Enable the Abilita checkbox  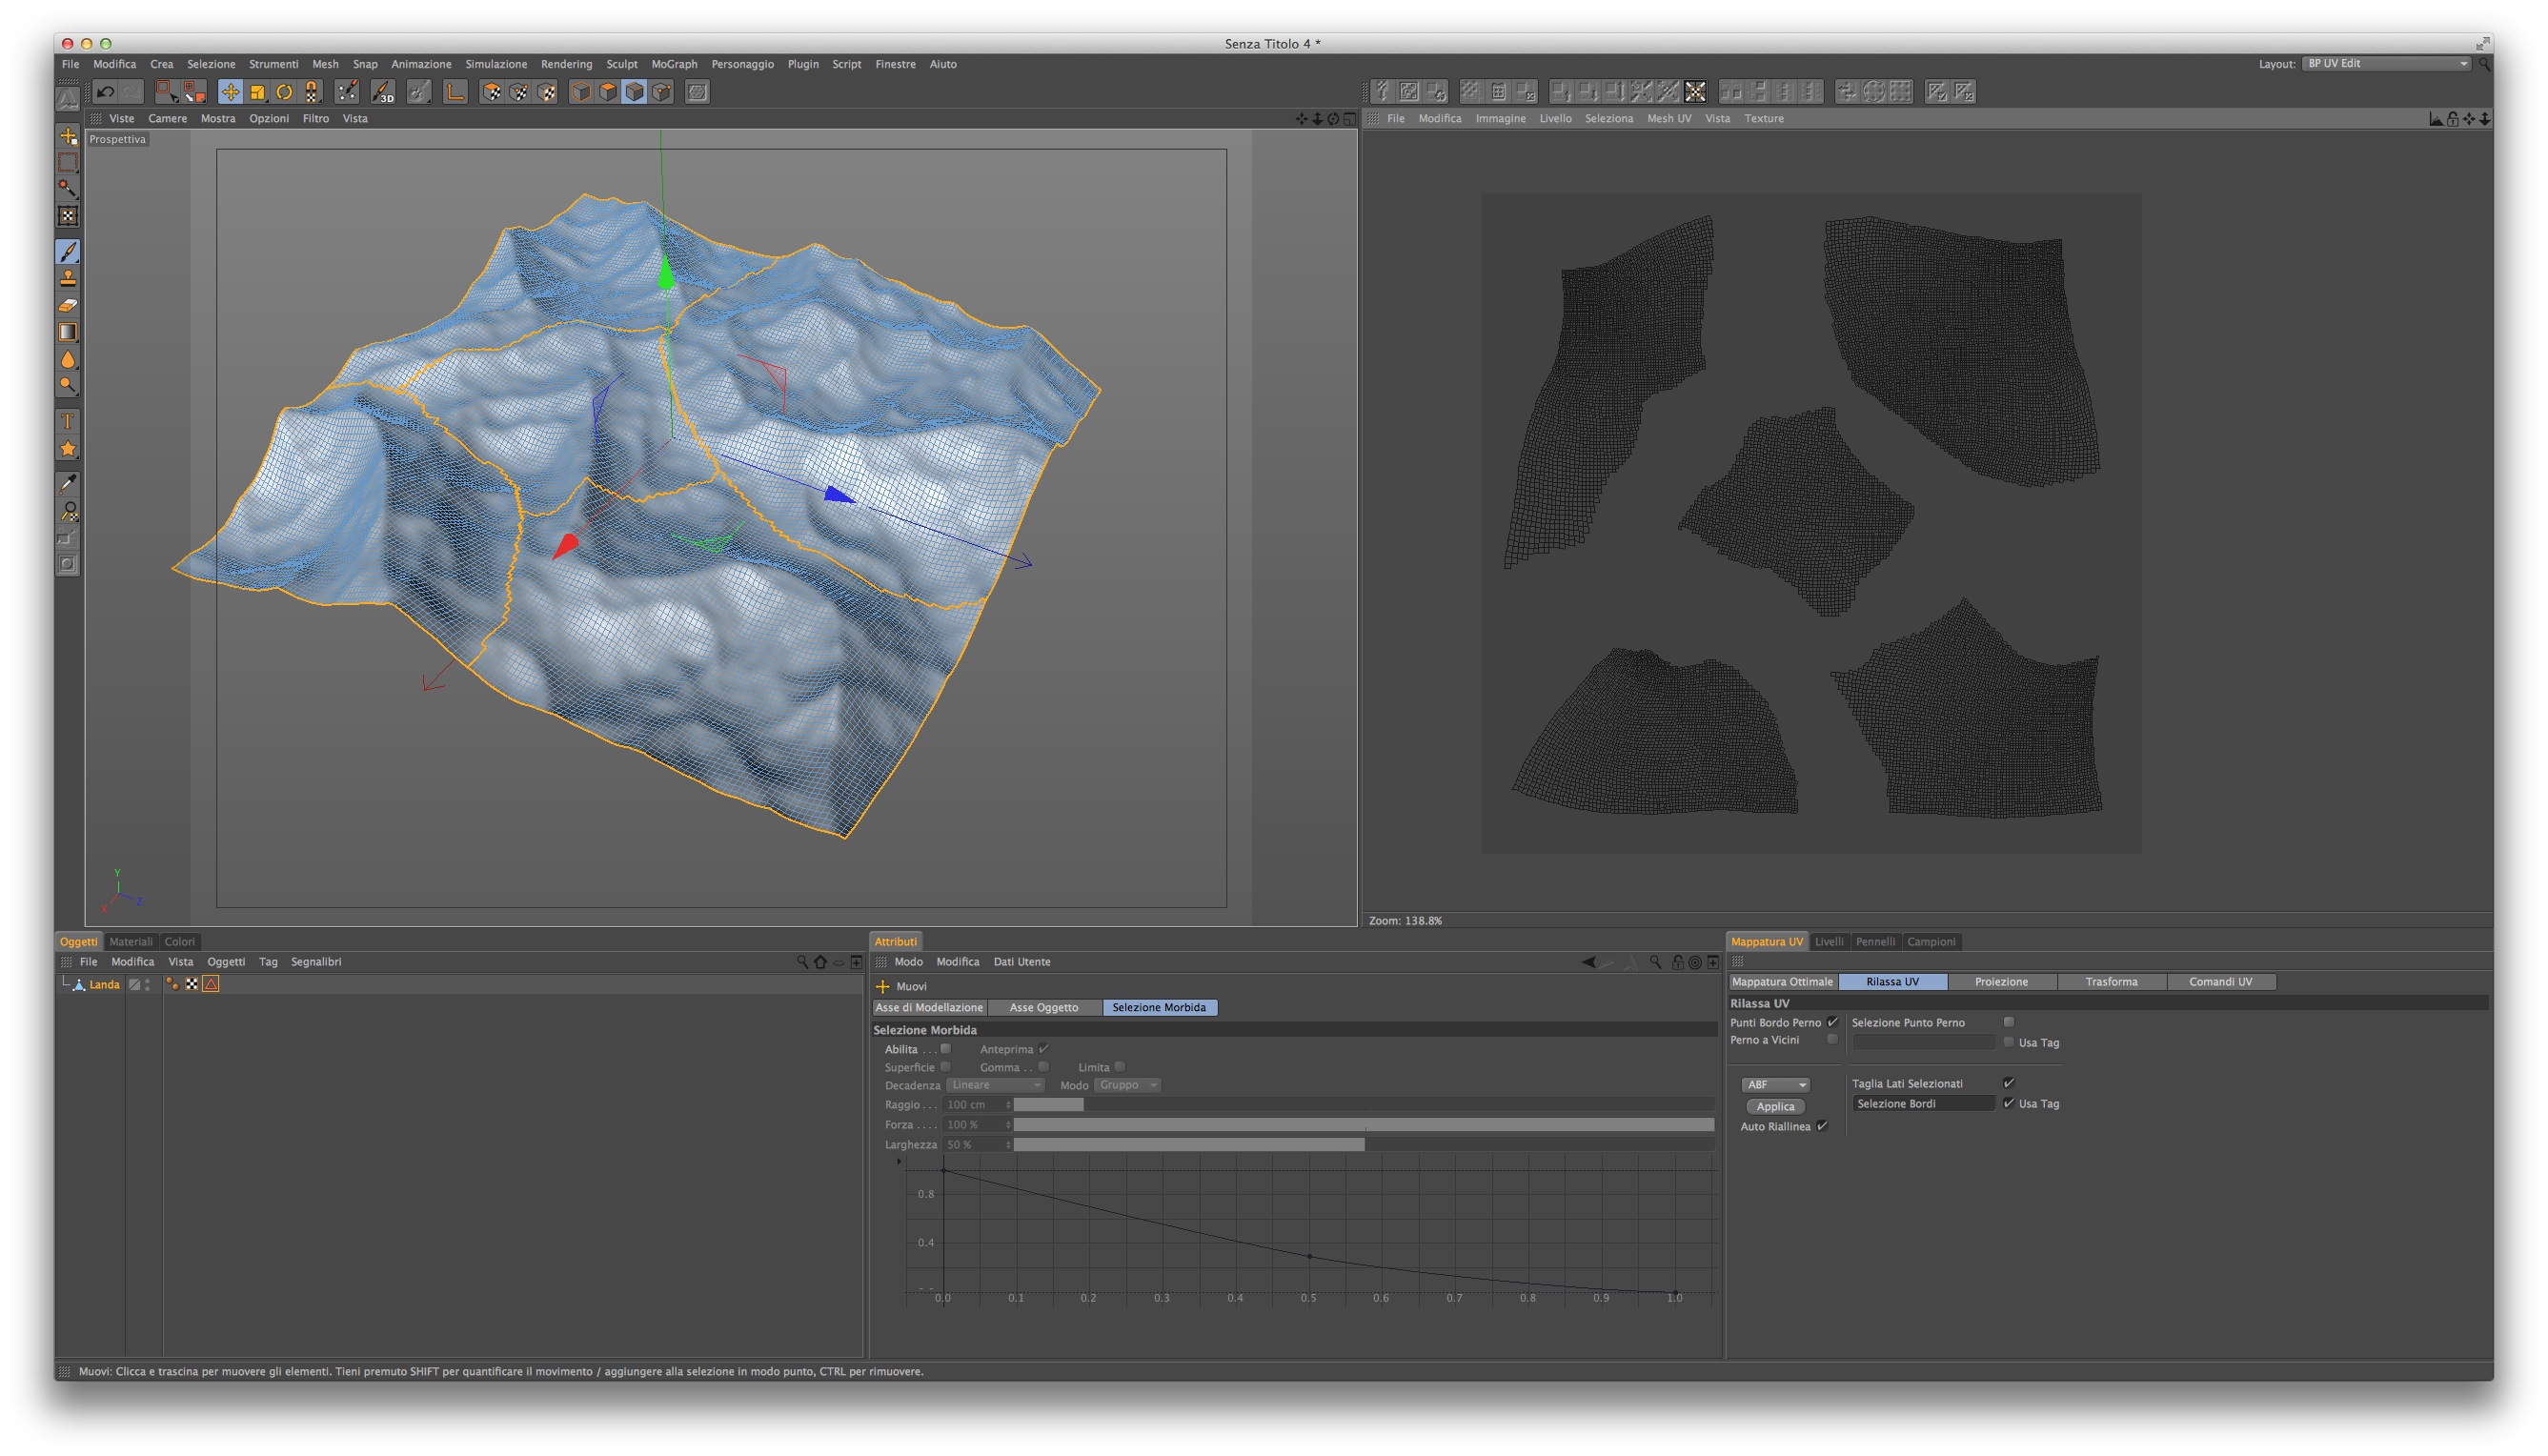point(945,1049)
